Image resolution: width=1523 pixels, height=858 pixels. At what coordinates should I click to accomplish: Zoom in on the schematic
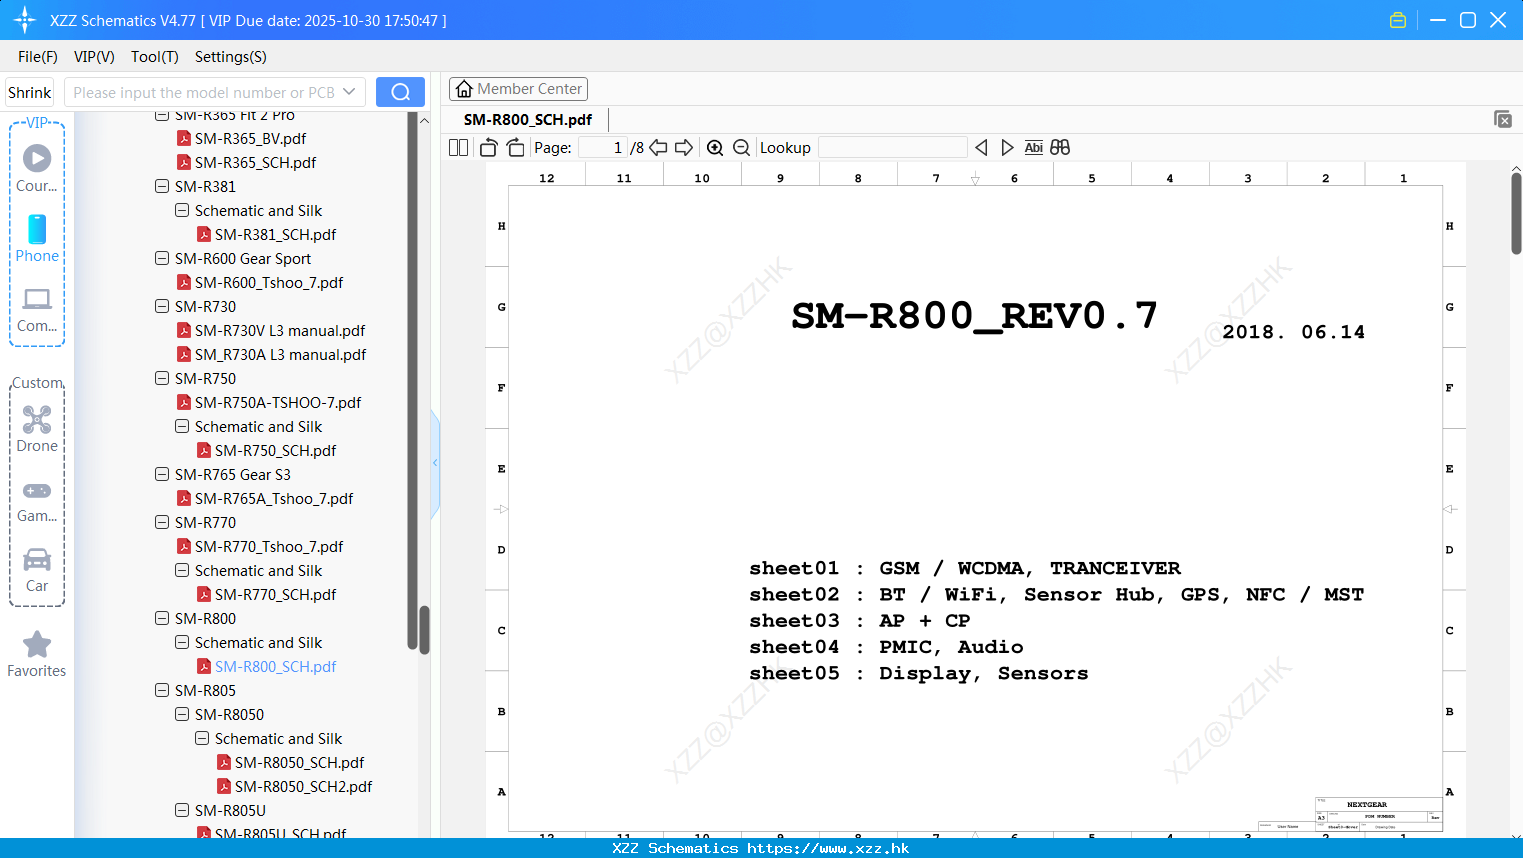click(x=715, y=147)
